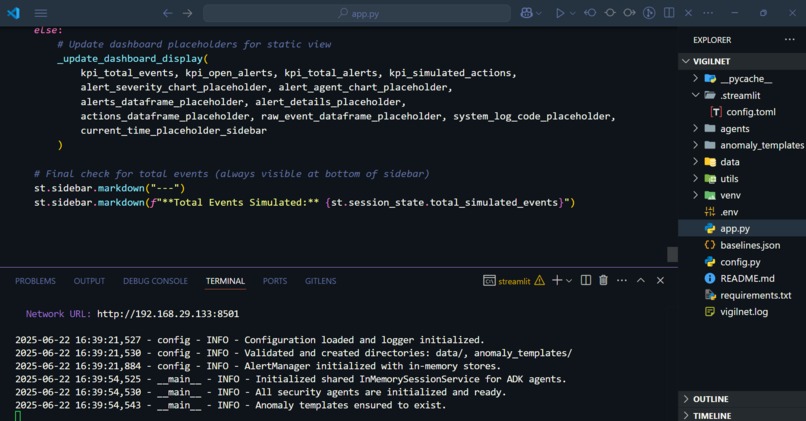Open the .env file
This screenshot has height=421, width=806.
point(742,212)
